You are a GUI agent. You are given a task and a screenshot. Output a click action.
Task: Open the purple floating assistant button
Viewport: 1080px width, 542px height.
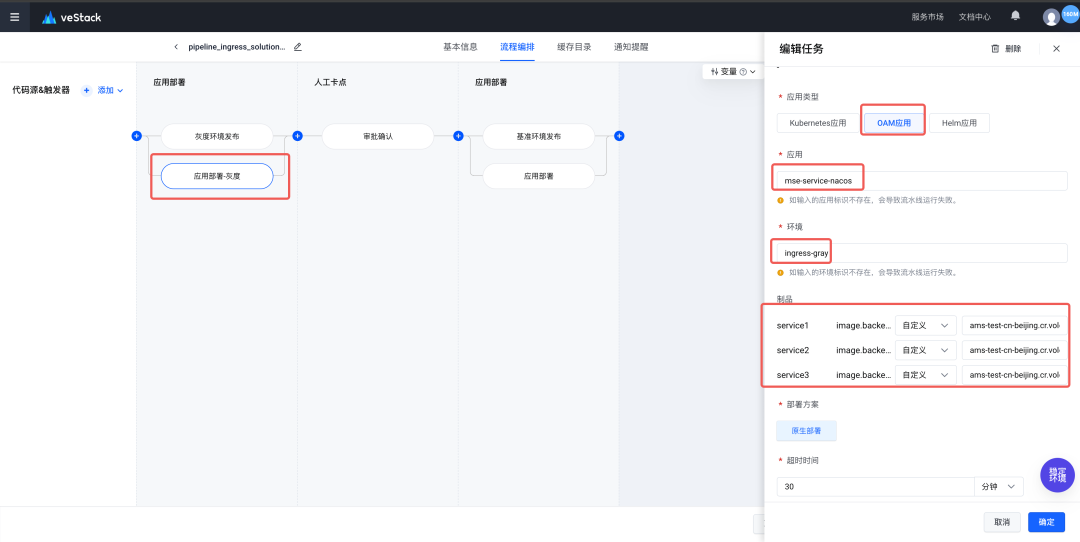(1057, 475)
